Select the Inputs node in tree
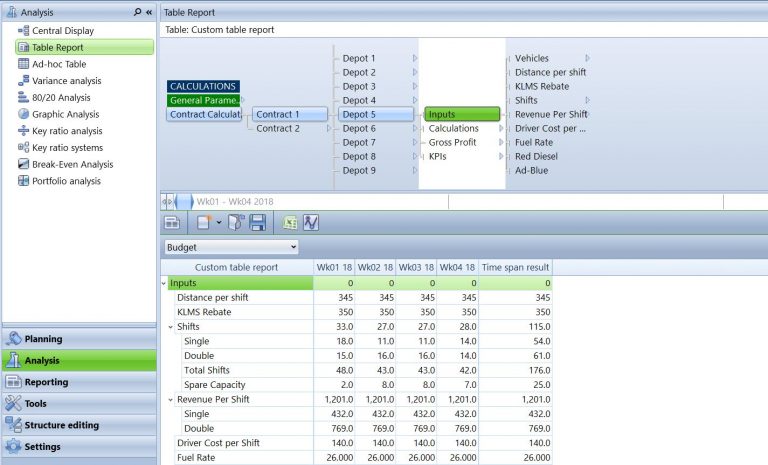768x465 pixels. click(462, 114)
